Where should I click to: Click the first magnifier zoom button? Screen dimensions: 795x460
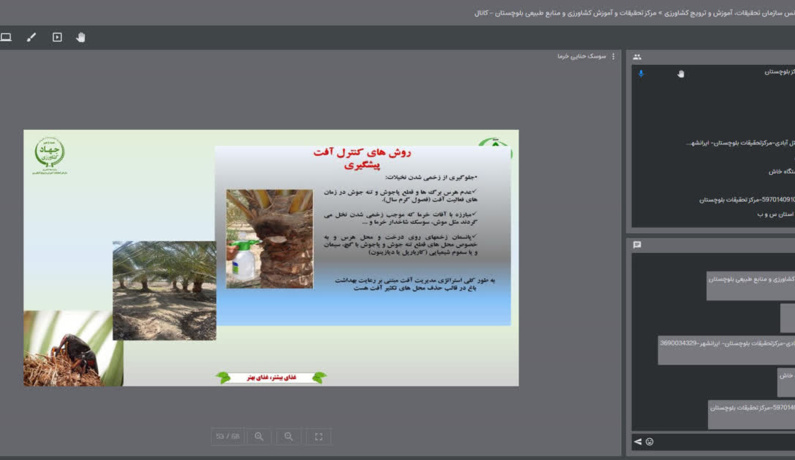click(259, 437)
